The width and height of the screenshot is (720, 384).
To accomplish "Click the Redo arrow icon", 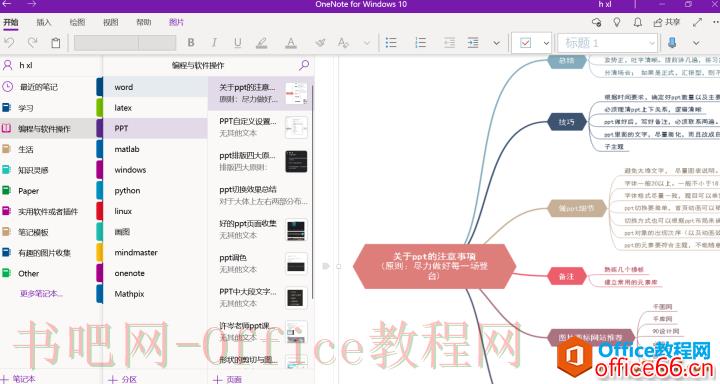I will click(32, 43).
